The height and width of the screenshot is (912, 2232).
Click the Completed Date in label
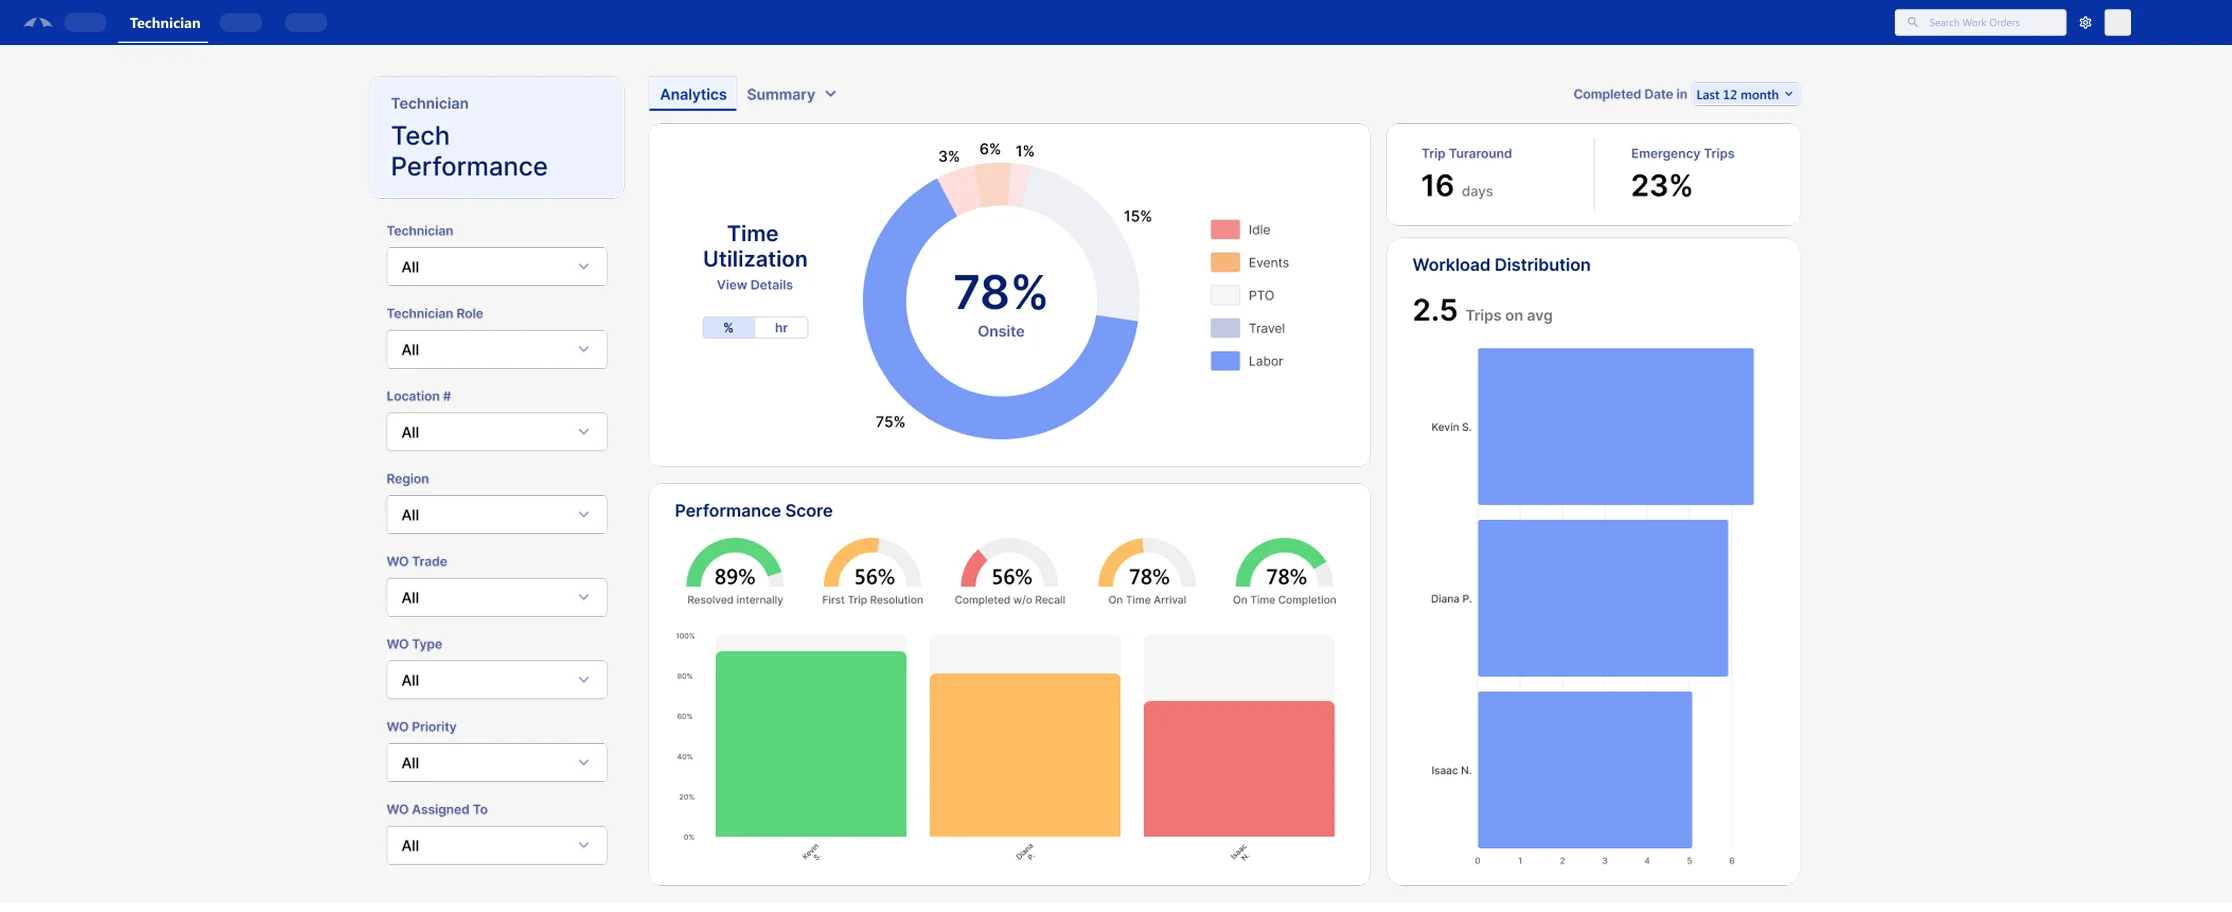[1630, 94]
